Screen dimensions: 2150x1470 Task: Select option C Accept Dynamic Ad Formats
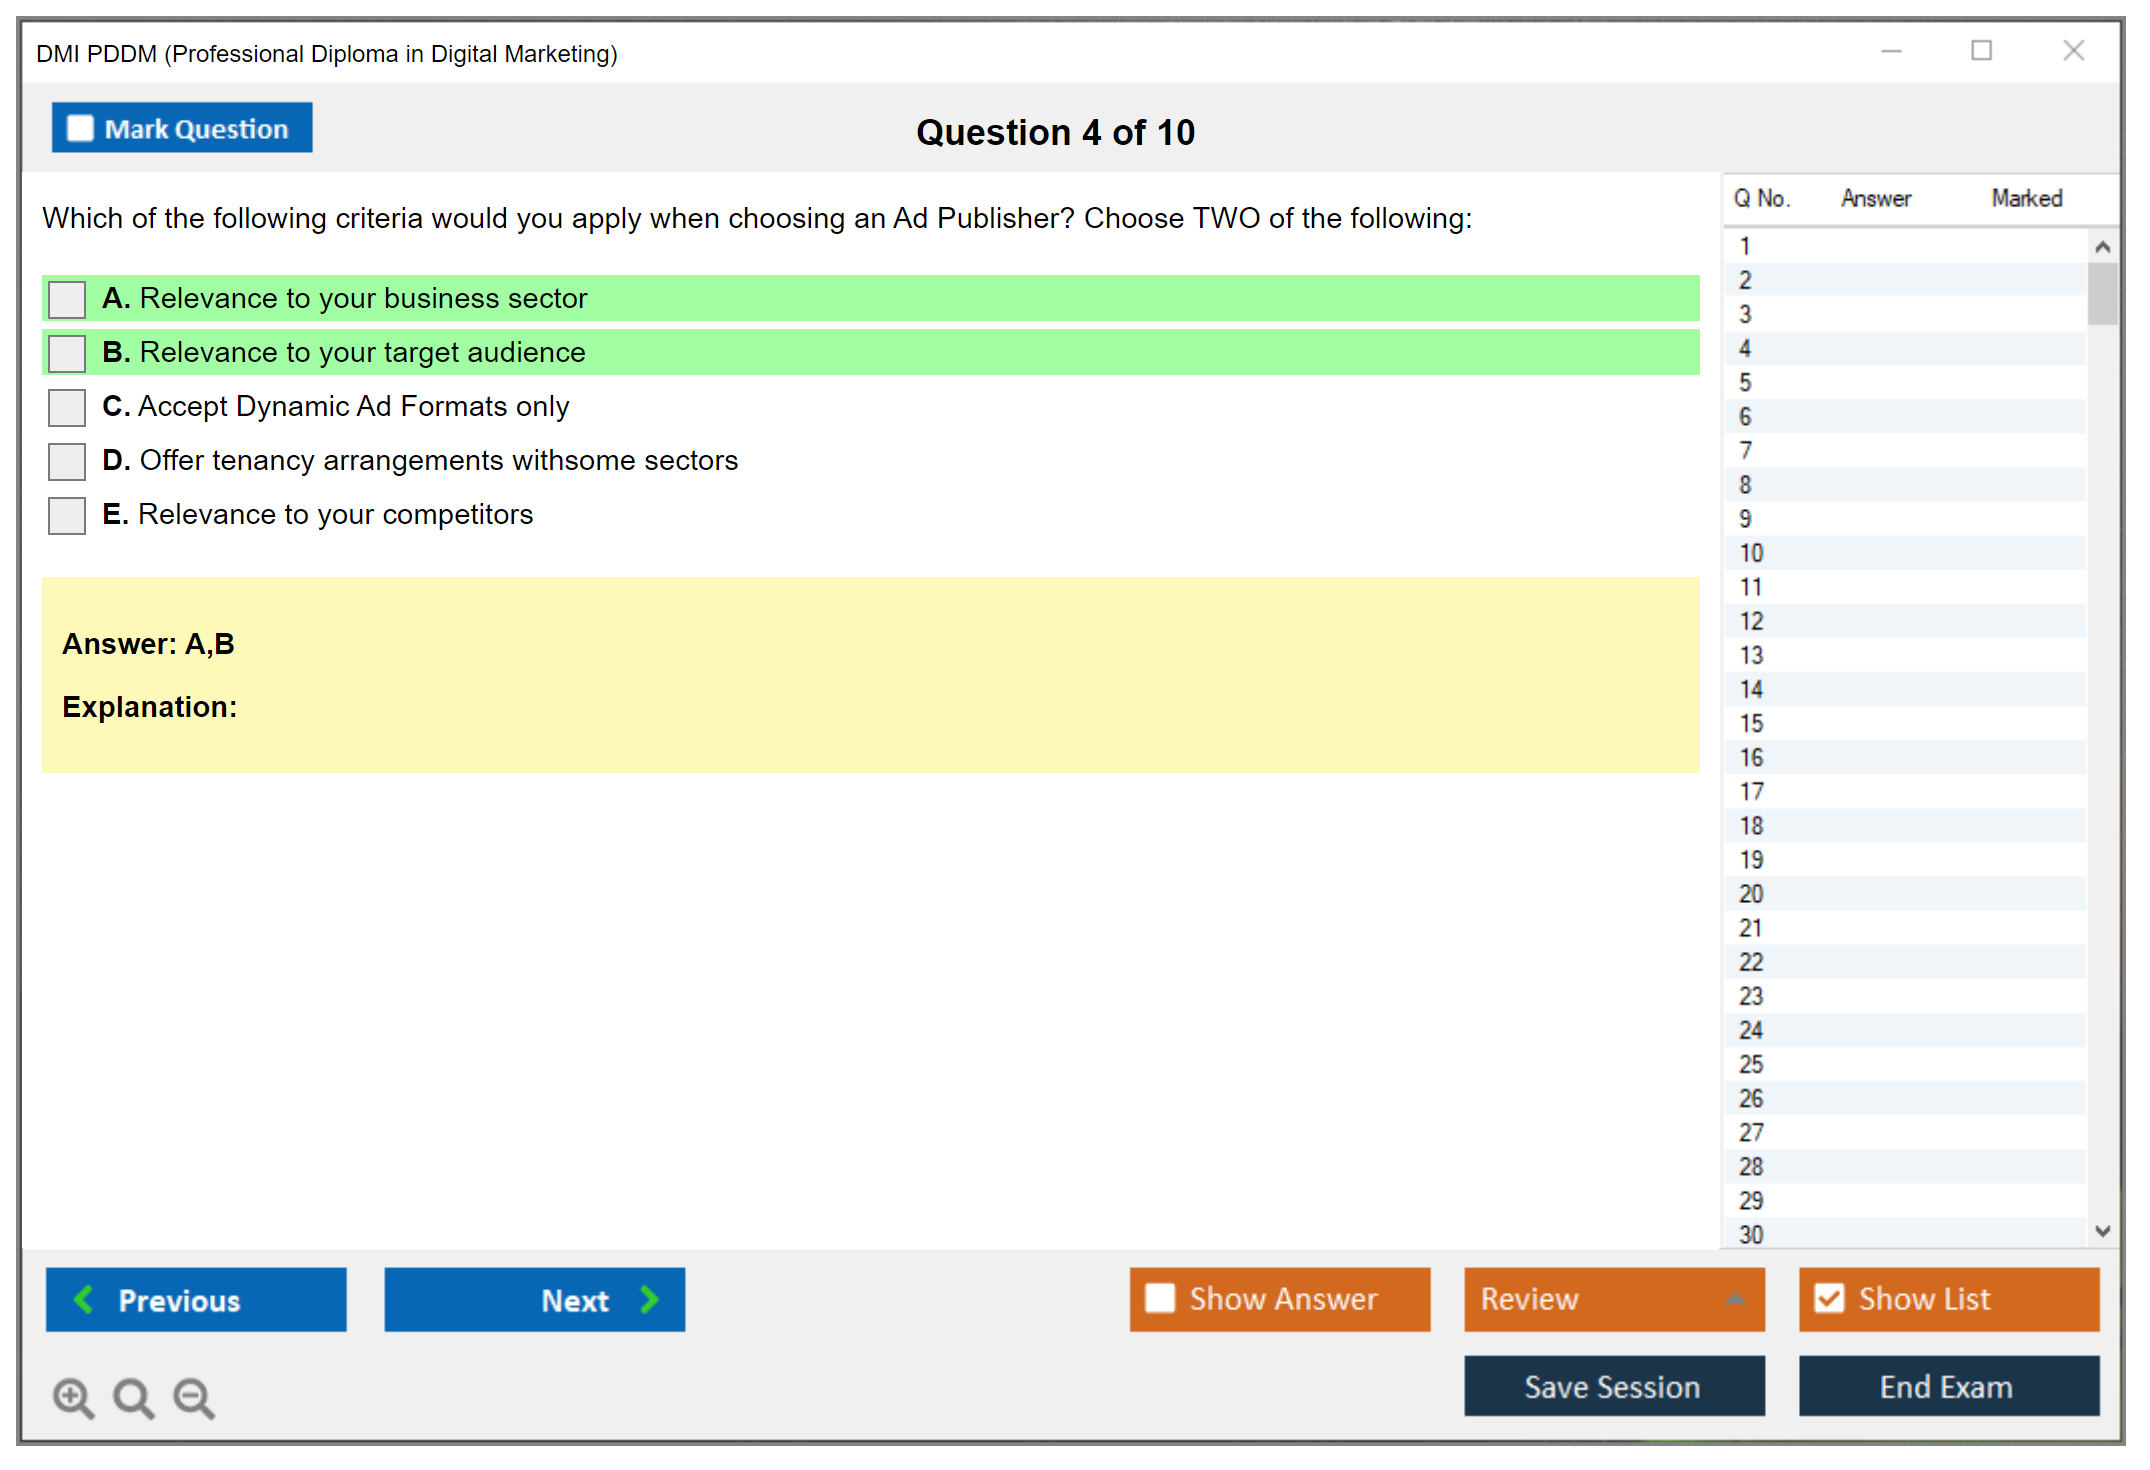click(x=67, y=407)
